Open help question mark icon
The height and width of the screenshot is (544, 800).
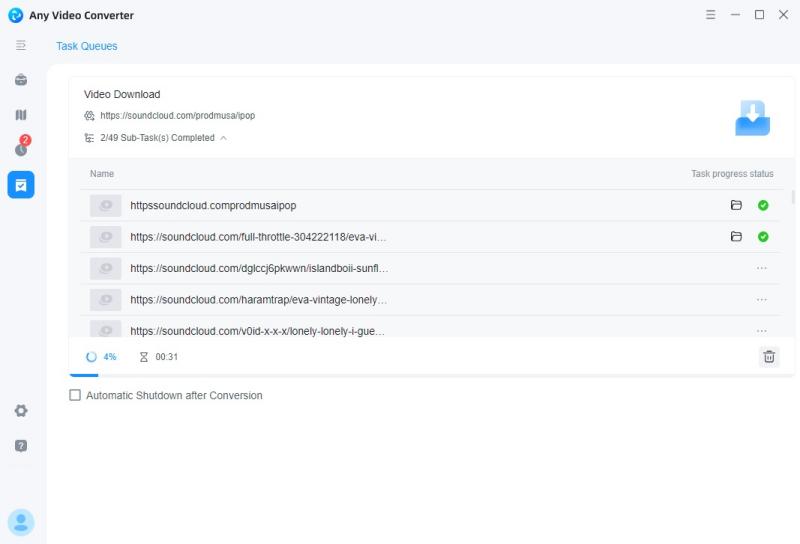[x=21, y=446]
